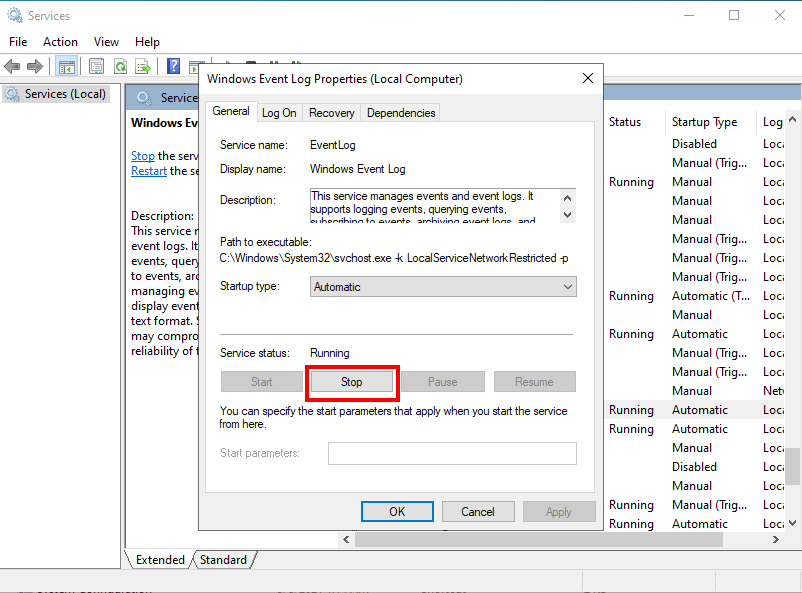
Task: Click the greyed-out Apply button
Action: coord(559,512)
